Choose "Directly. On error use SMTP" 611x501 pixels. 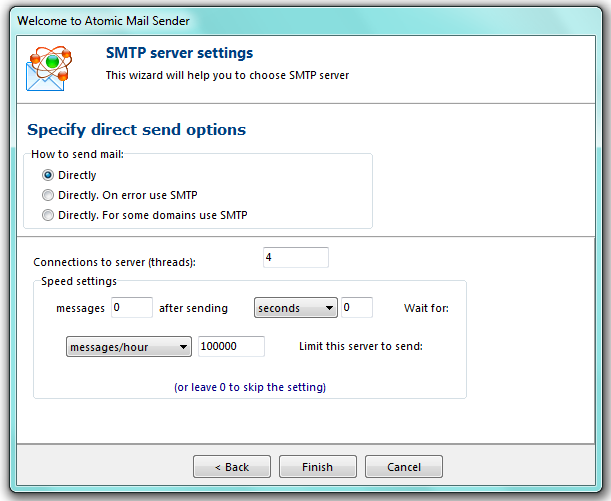click(x=48, y=195)
